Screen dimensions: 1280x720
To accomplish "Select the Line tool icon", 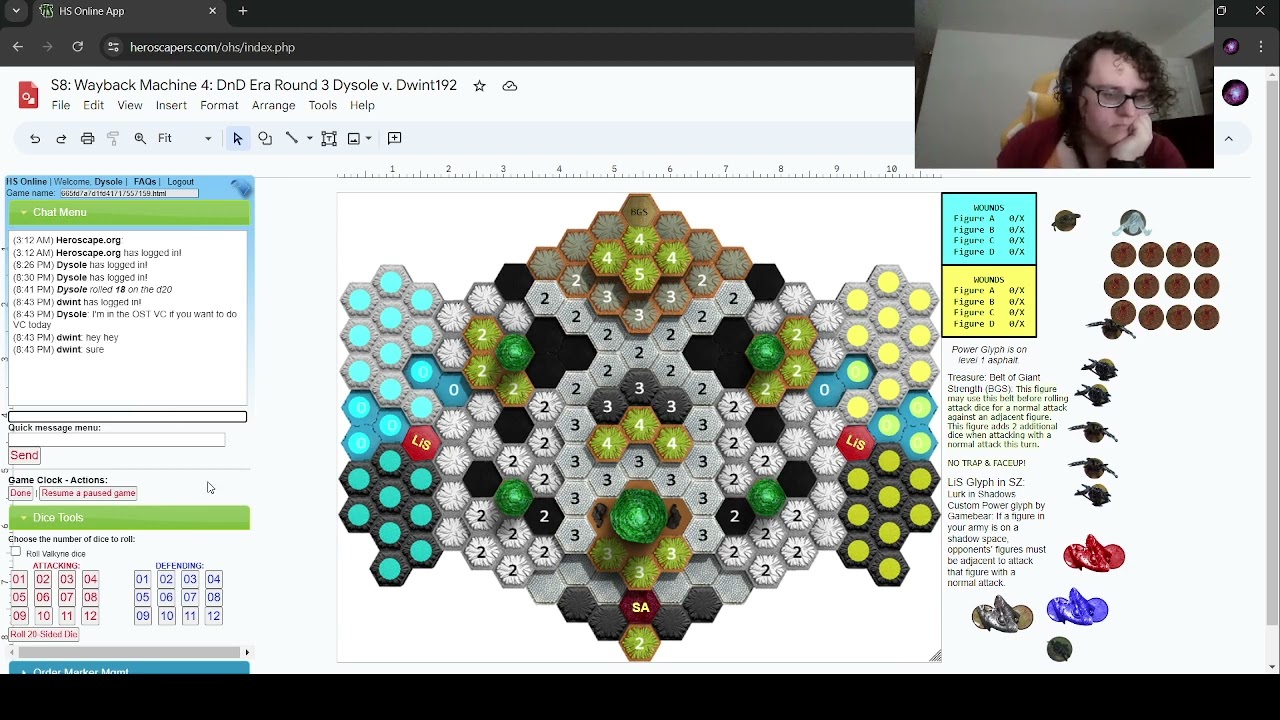I will (x=291, y=138).
